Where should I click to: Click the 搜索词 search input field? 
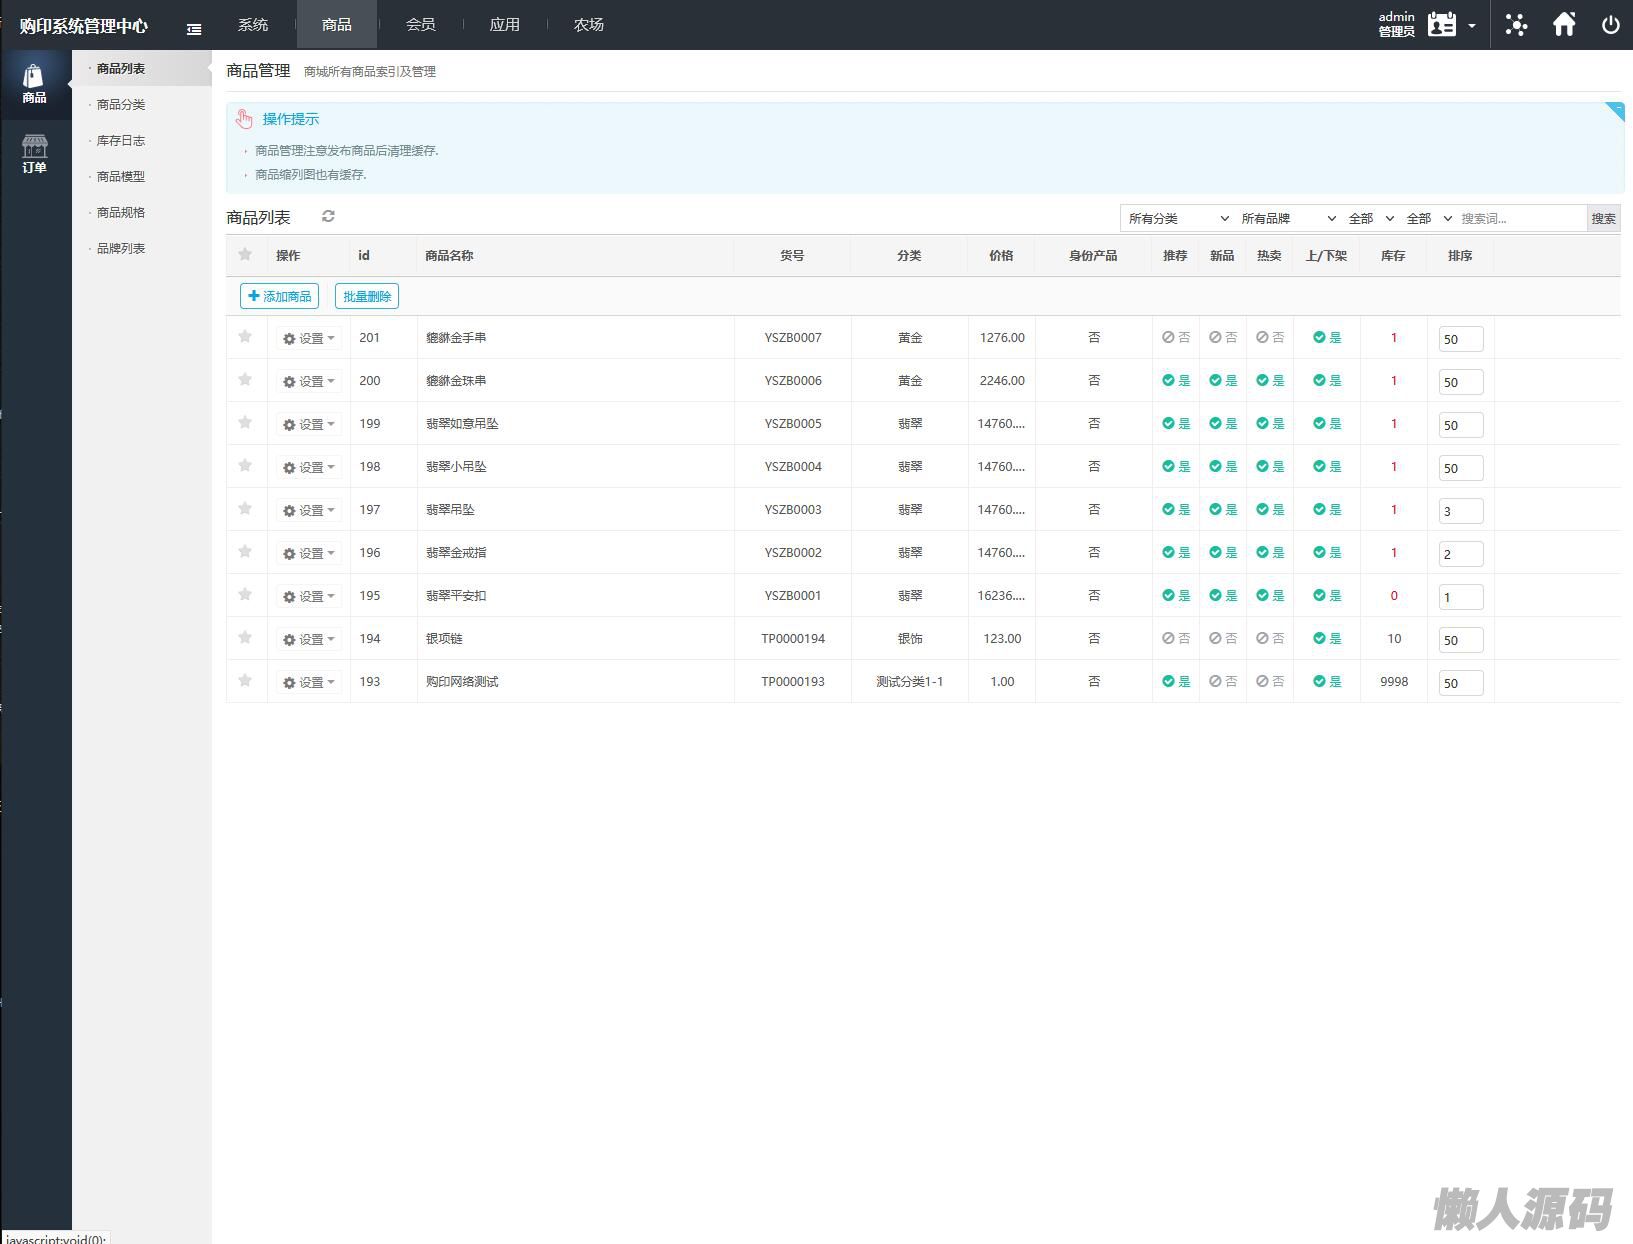point(1521,218)
